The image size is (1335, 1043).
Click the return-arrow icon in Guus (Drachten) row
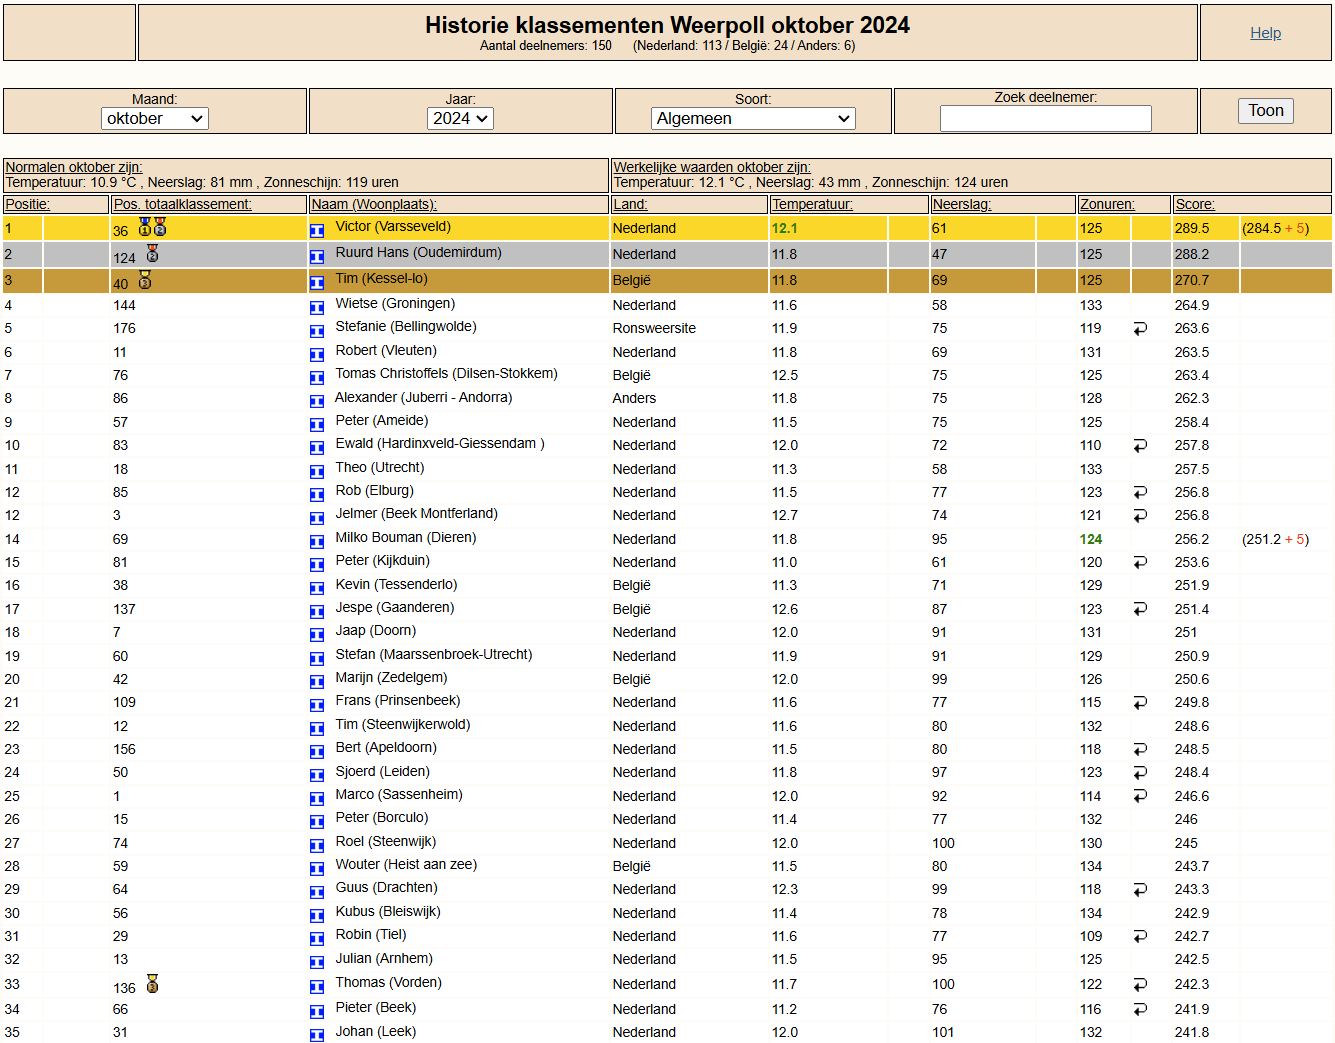[1140, 889]
